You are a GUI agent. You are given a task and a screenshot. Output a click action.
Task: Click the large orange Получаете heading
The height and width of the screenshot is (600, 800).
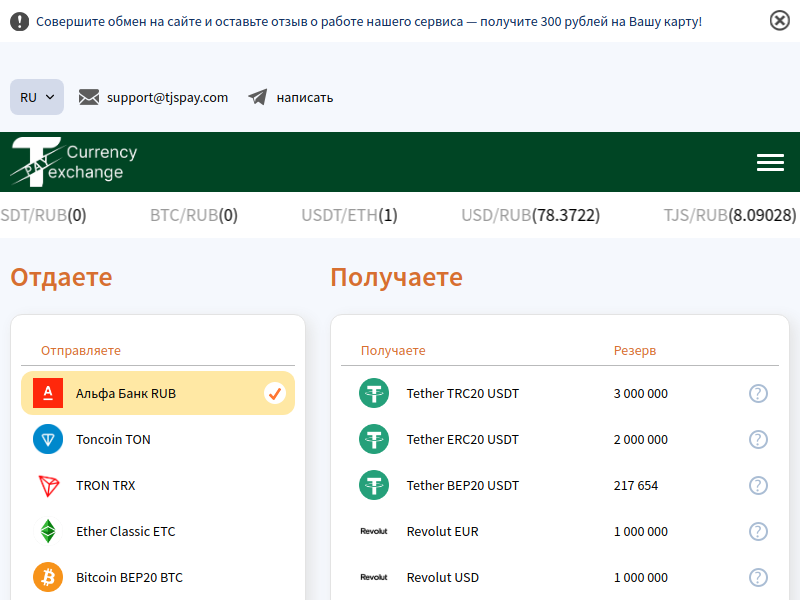tap(396, 277)
